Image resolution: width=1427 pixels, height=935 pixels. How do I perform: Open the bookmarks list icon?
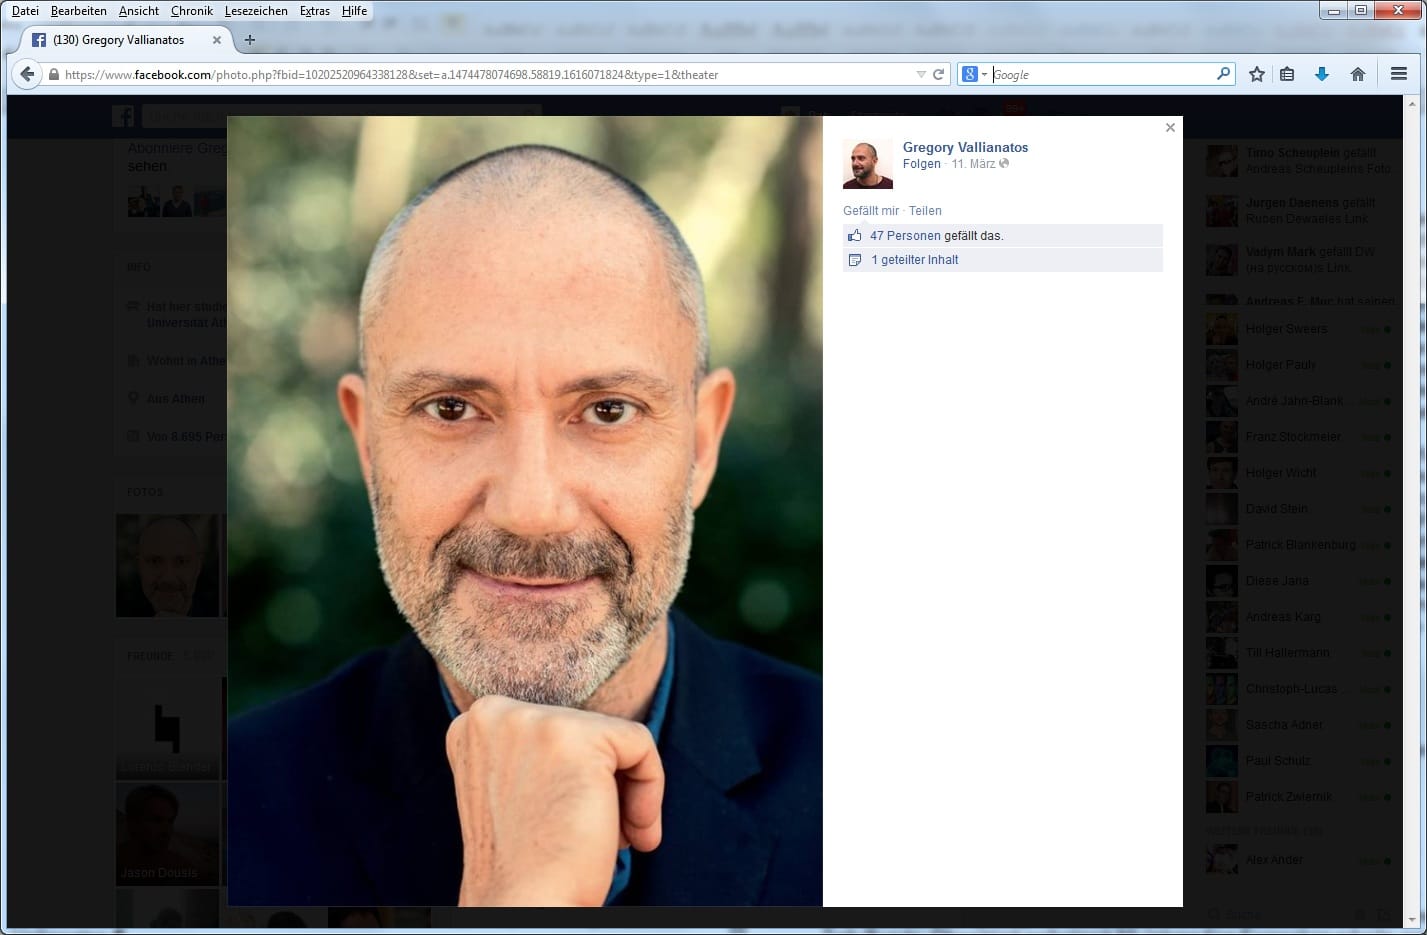point(1287,74)
